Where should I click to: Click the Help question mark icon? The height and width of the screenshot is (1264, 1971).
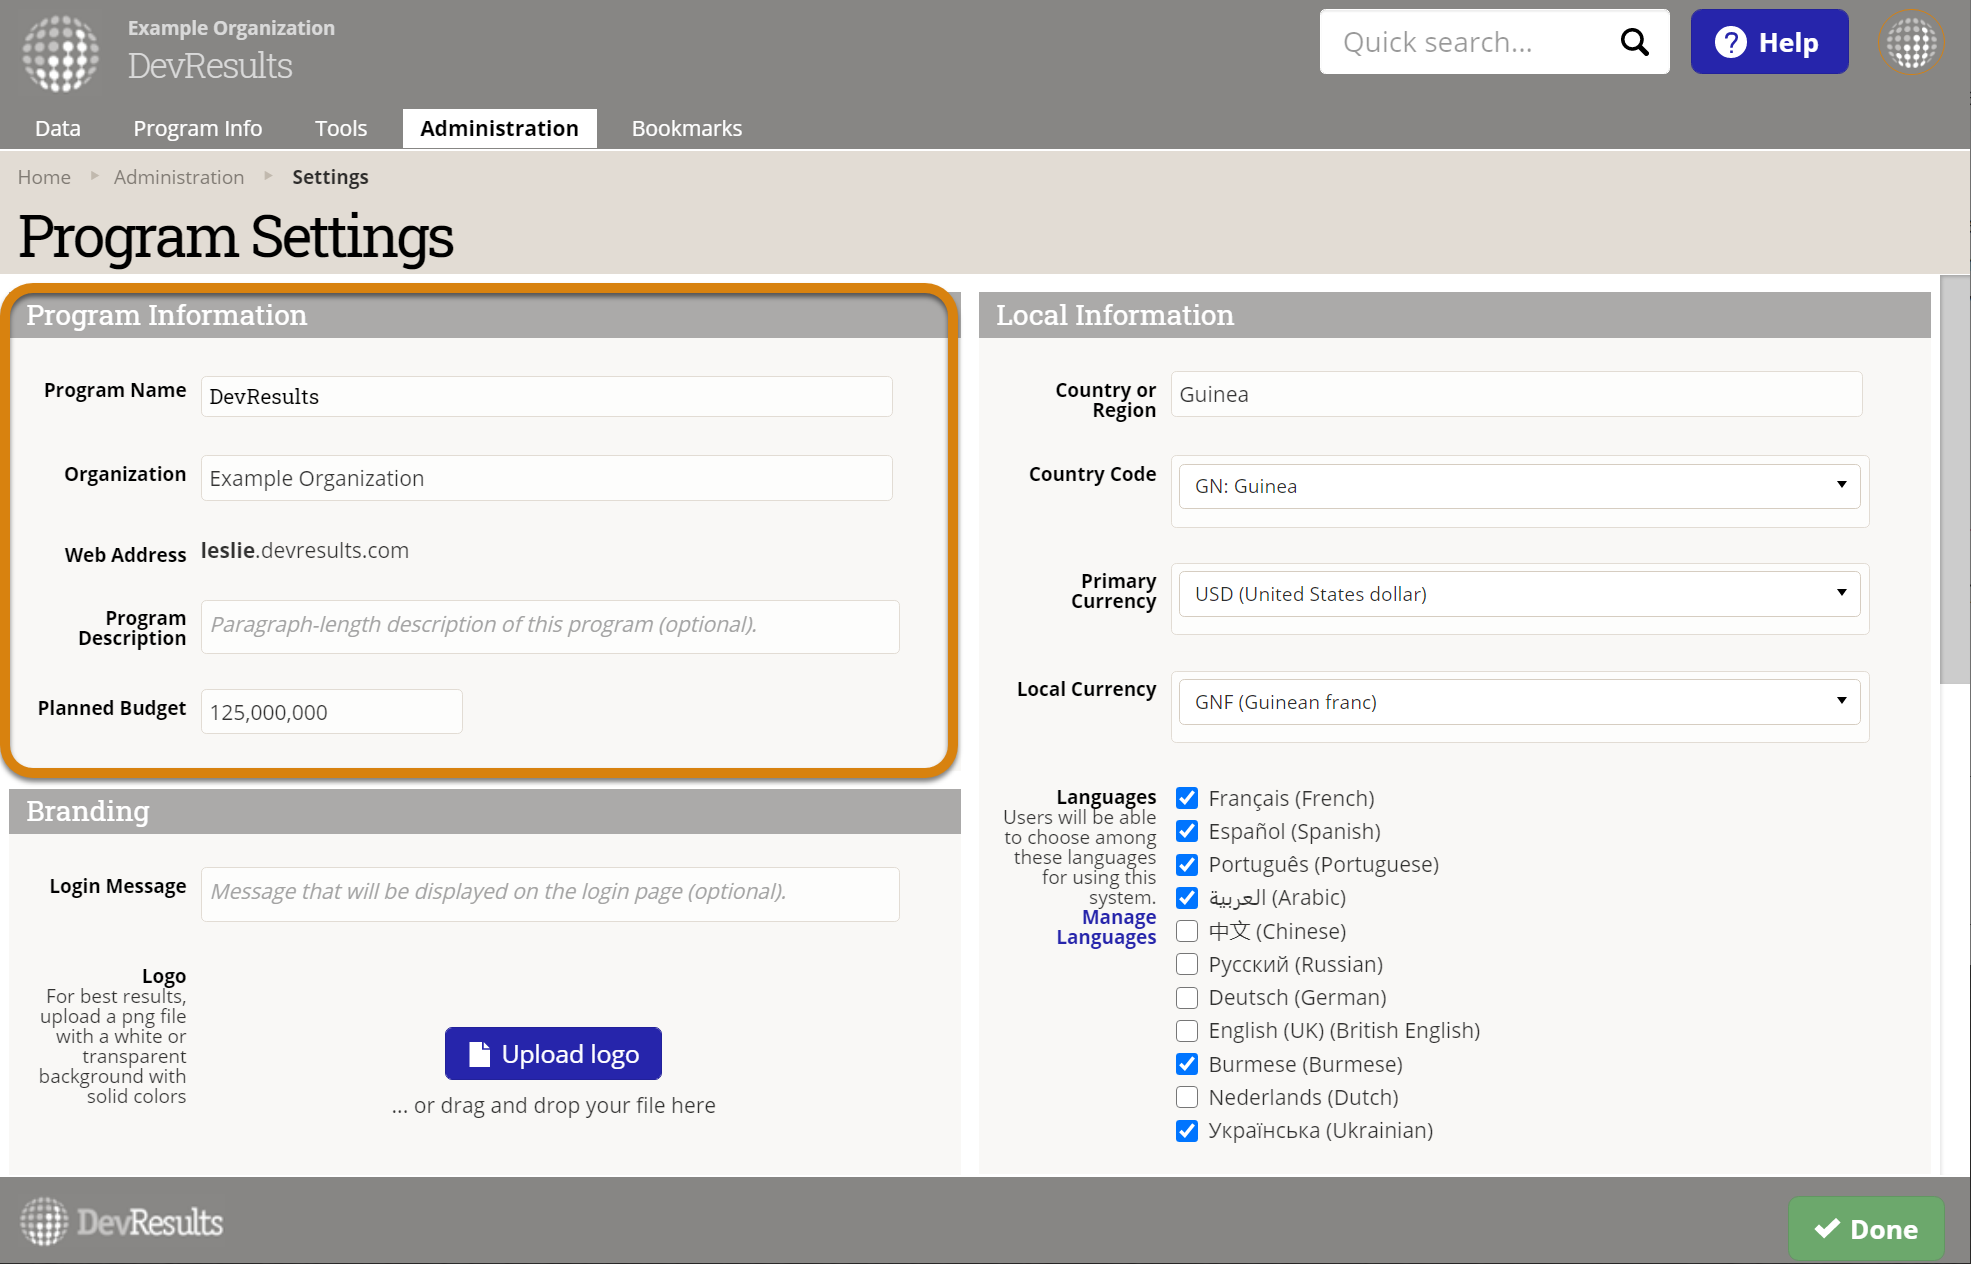(1730, 42)
